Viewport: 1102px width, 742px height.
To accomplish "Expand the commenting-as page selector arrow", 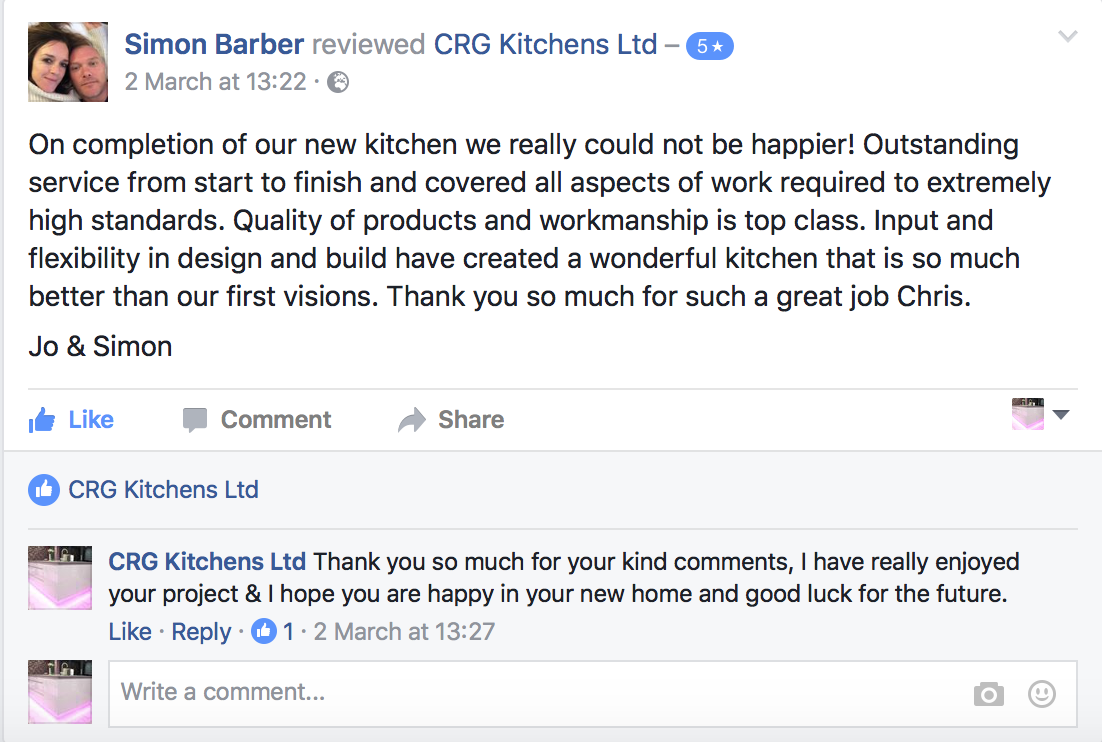I will pyautogui.click(x=1061, y=415).
